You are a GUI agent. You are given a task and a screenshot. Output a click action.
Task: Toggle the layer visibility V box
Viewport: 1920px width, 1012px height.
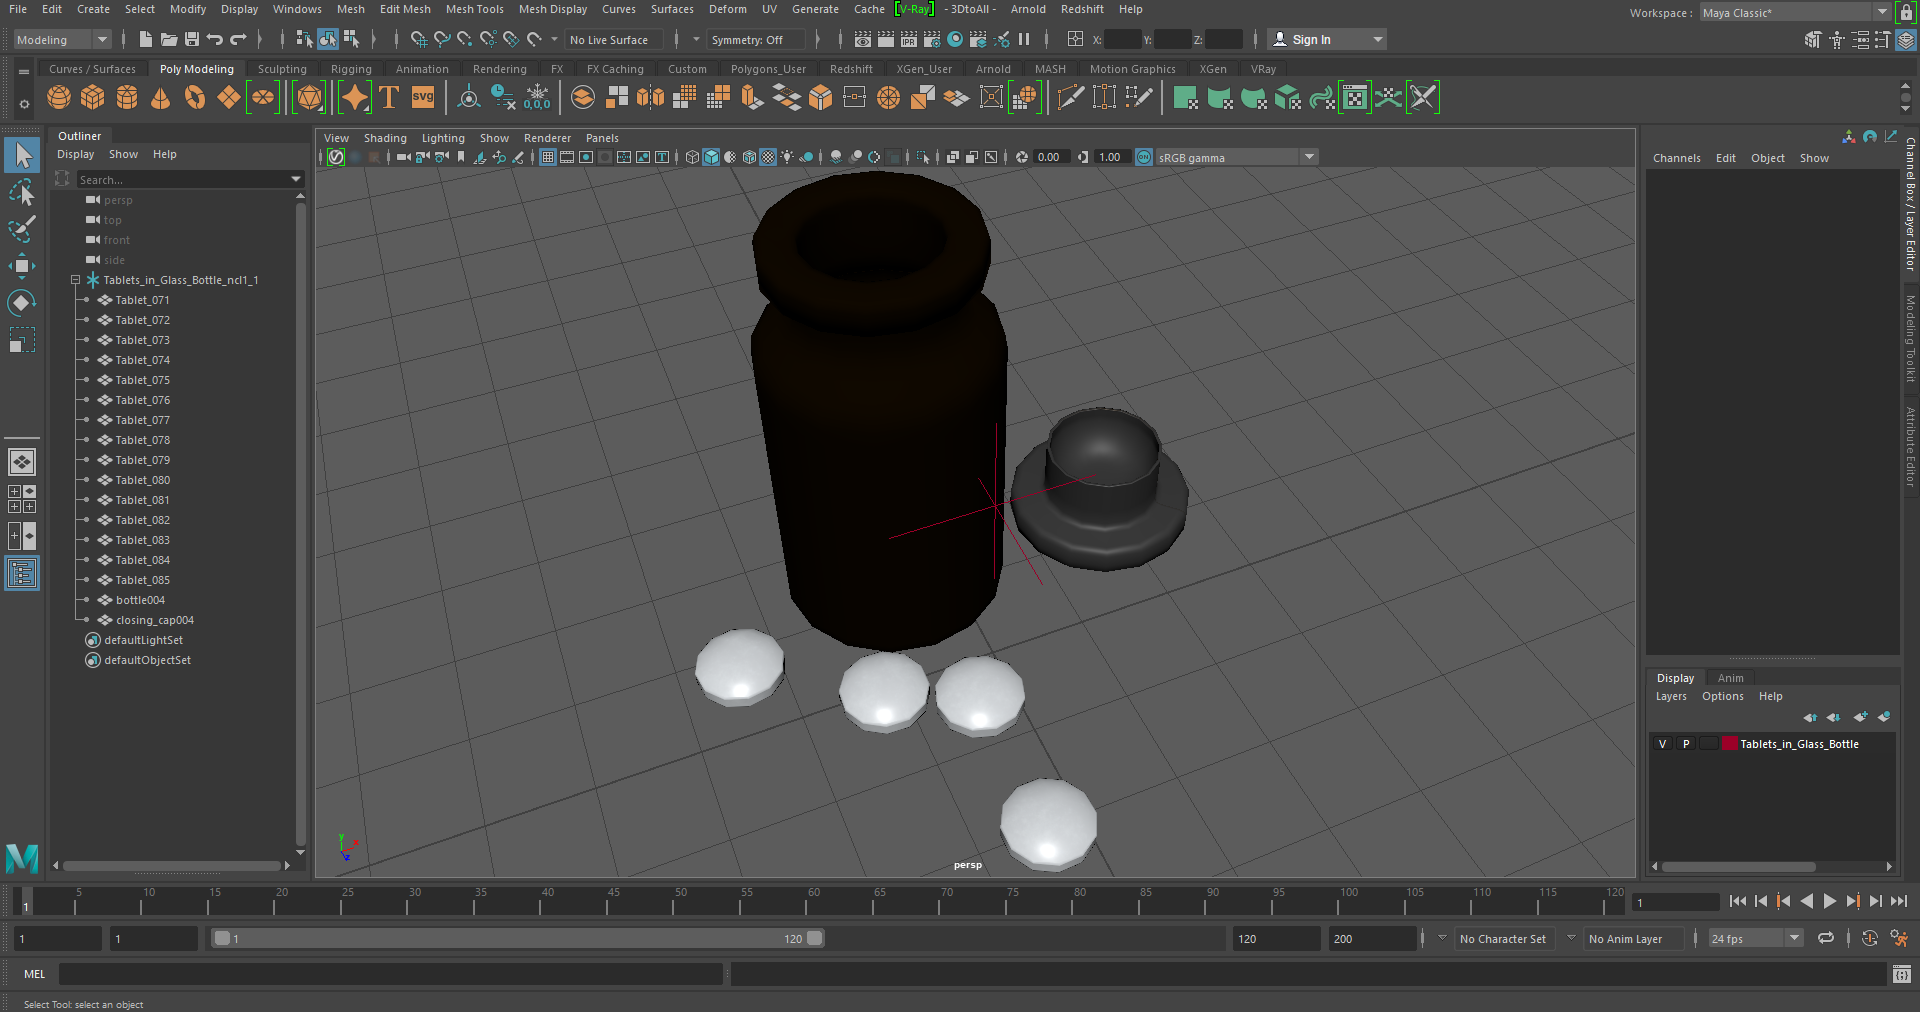tap(1662, 743)
